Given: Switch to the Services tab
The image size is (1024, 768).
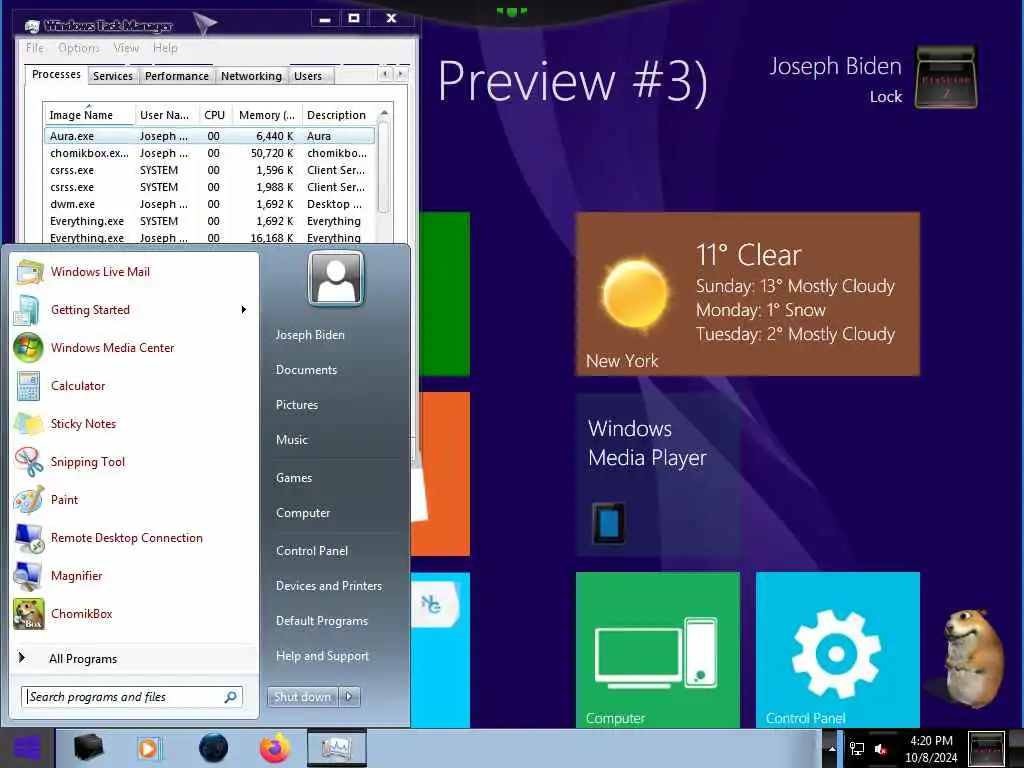Looking at the screenshot, I should (112, 76).
